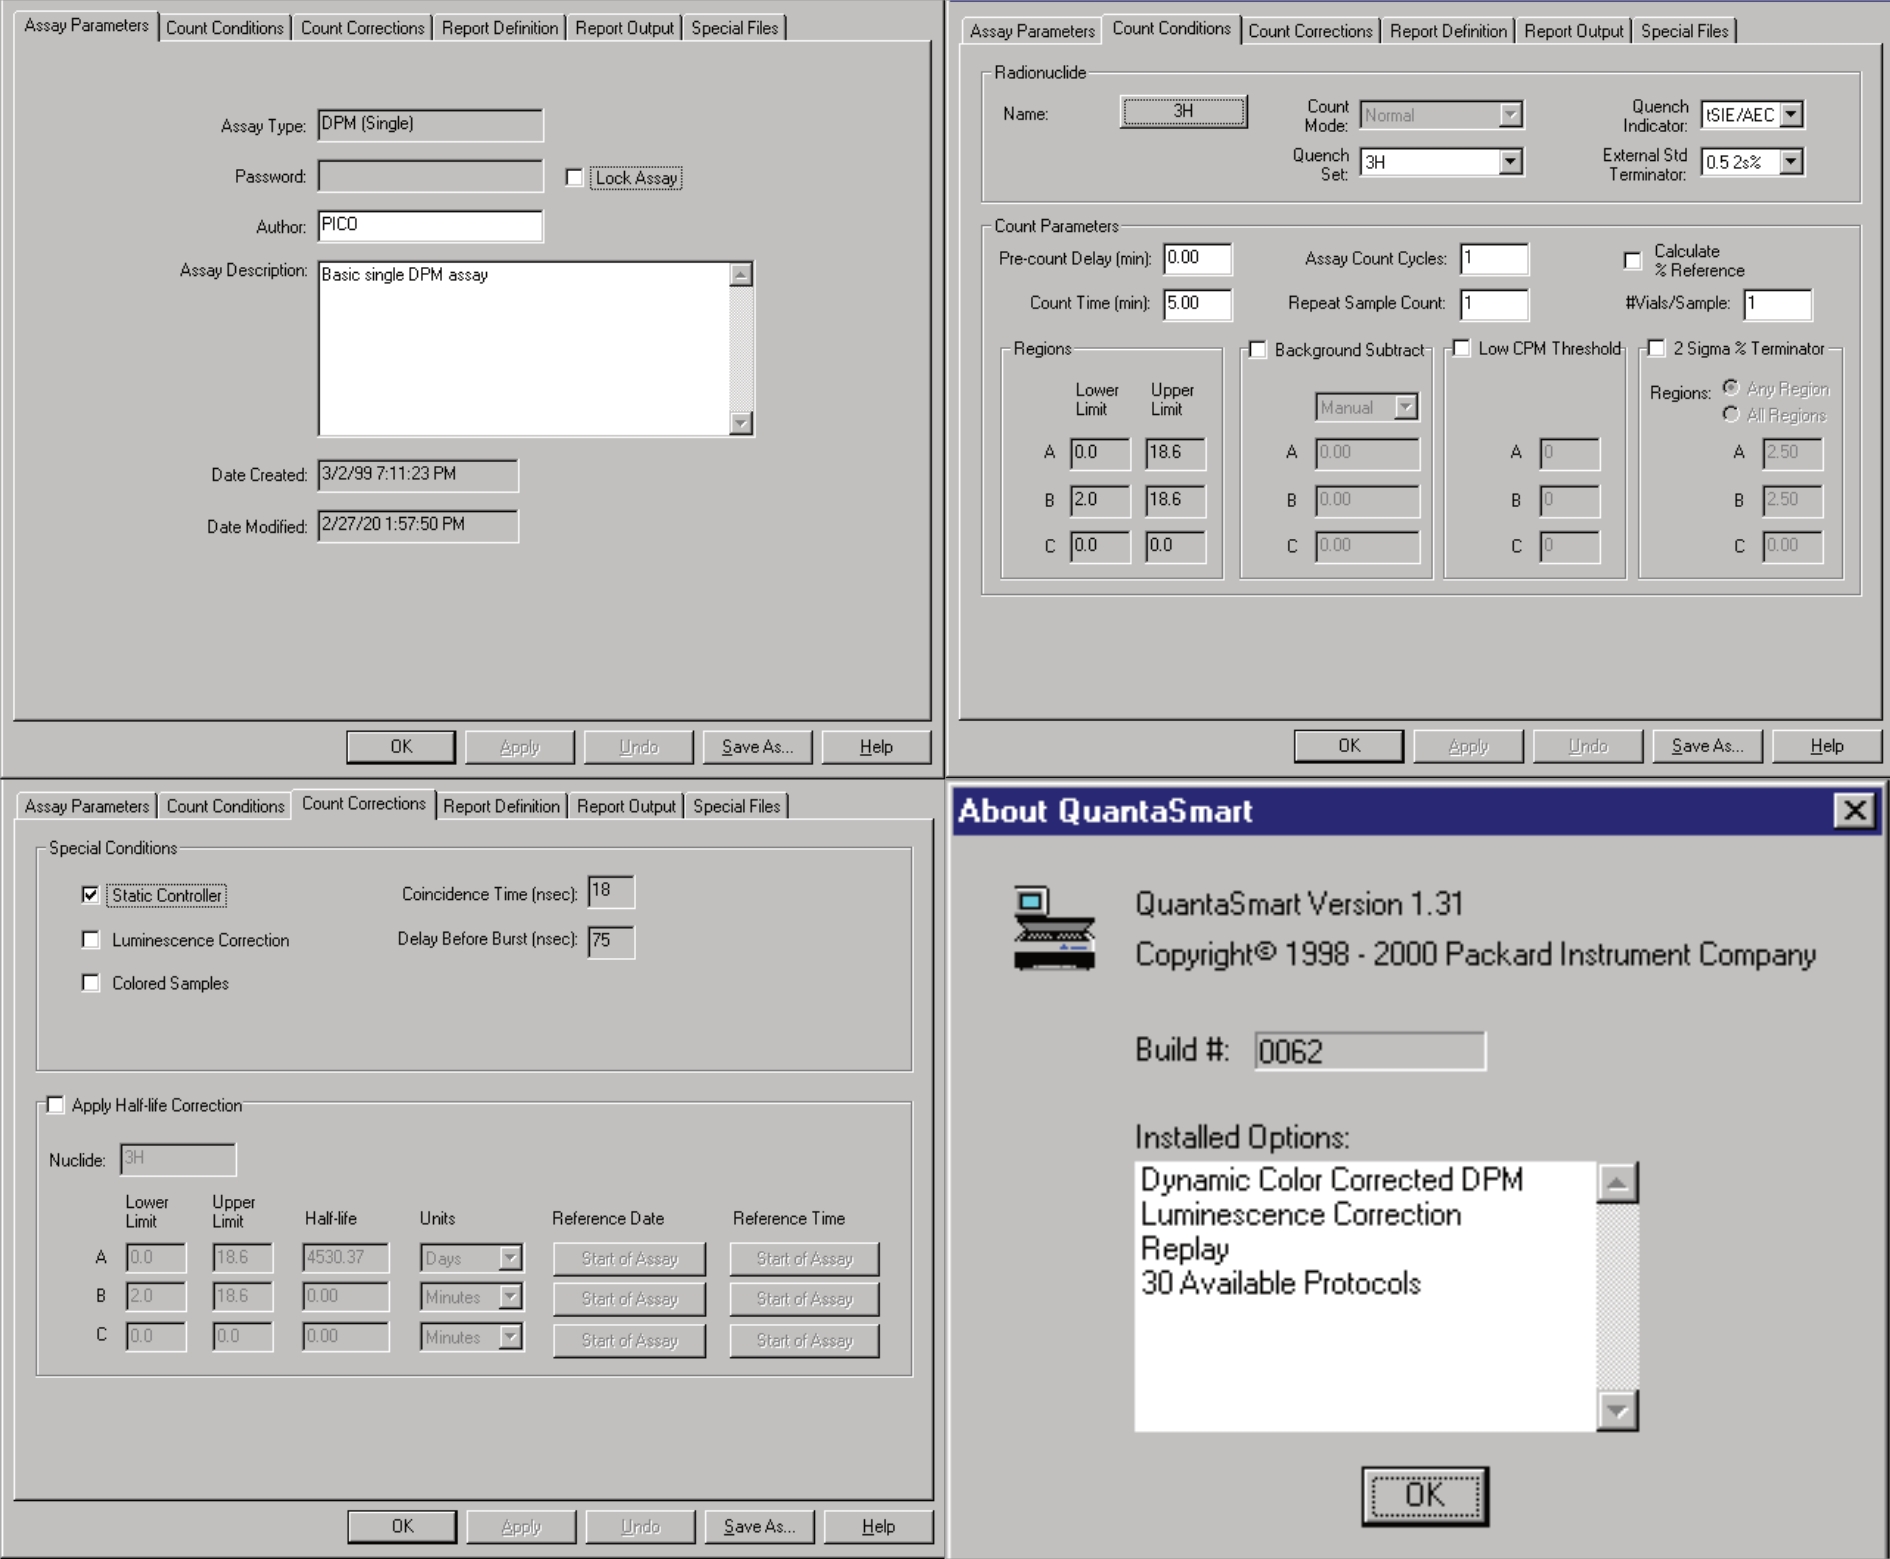Open the Minutes units dropdown in half-life row B
1890x1559 pixels.
[x=510, y=1297]
